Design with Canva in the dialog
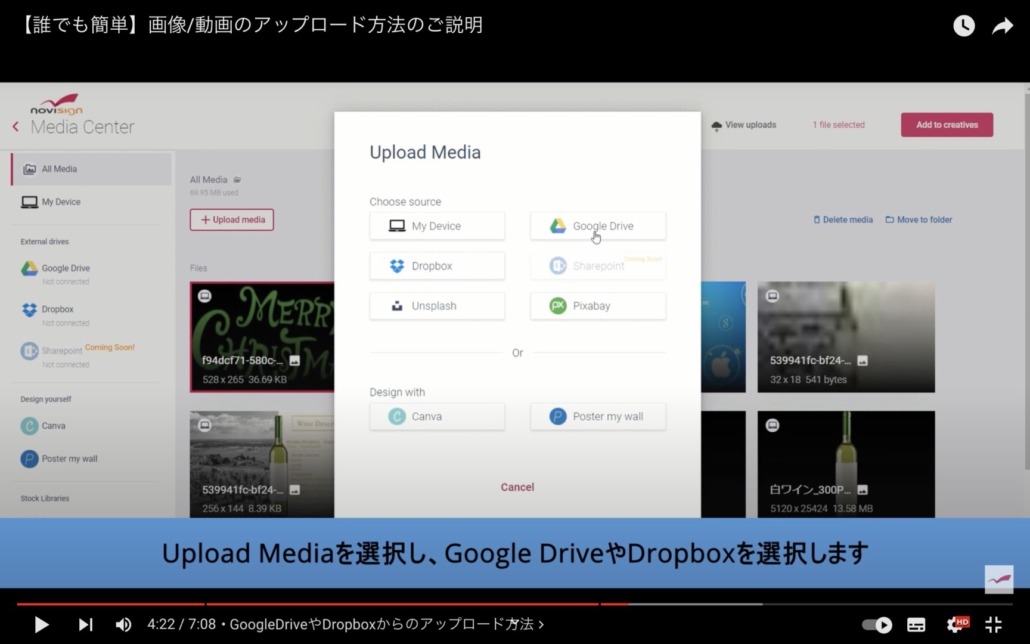 click(x=437, y=417)
